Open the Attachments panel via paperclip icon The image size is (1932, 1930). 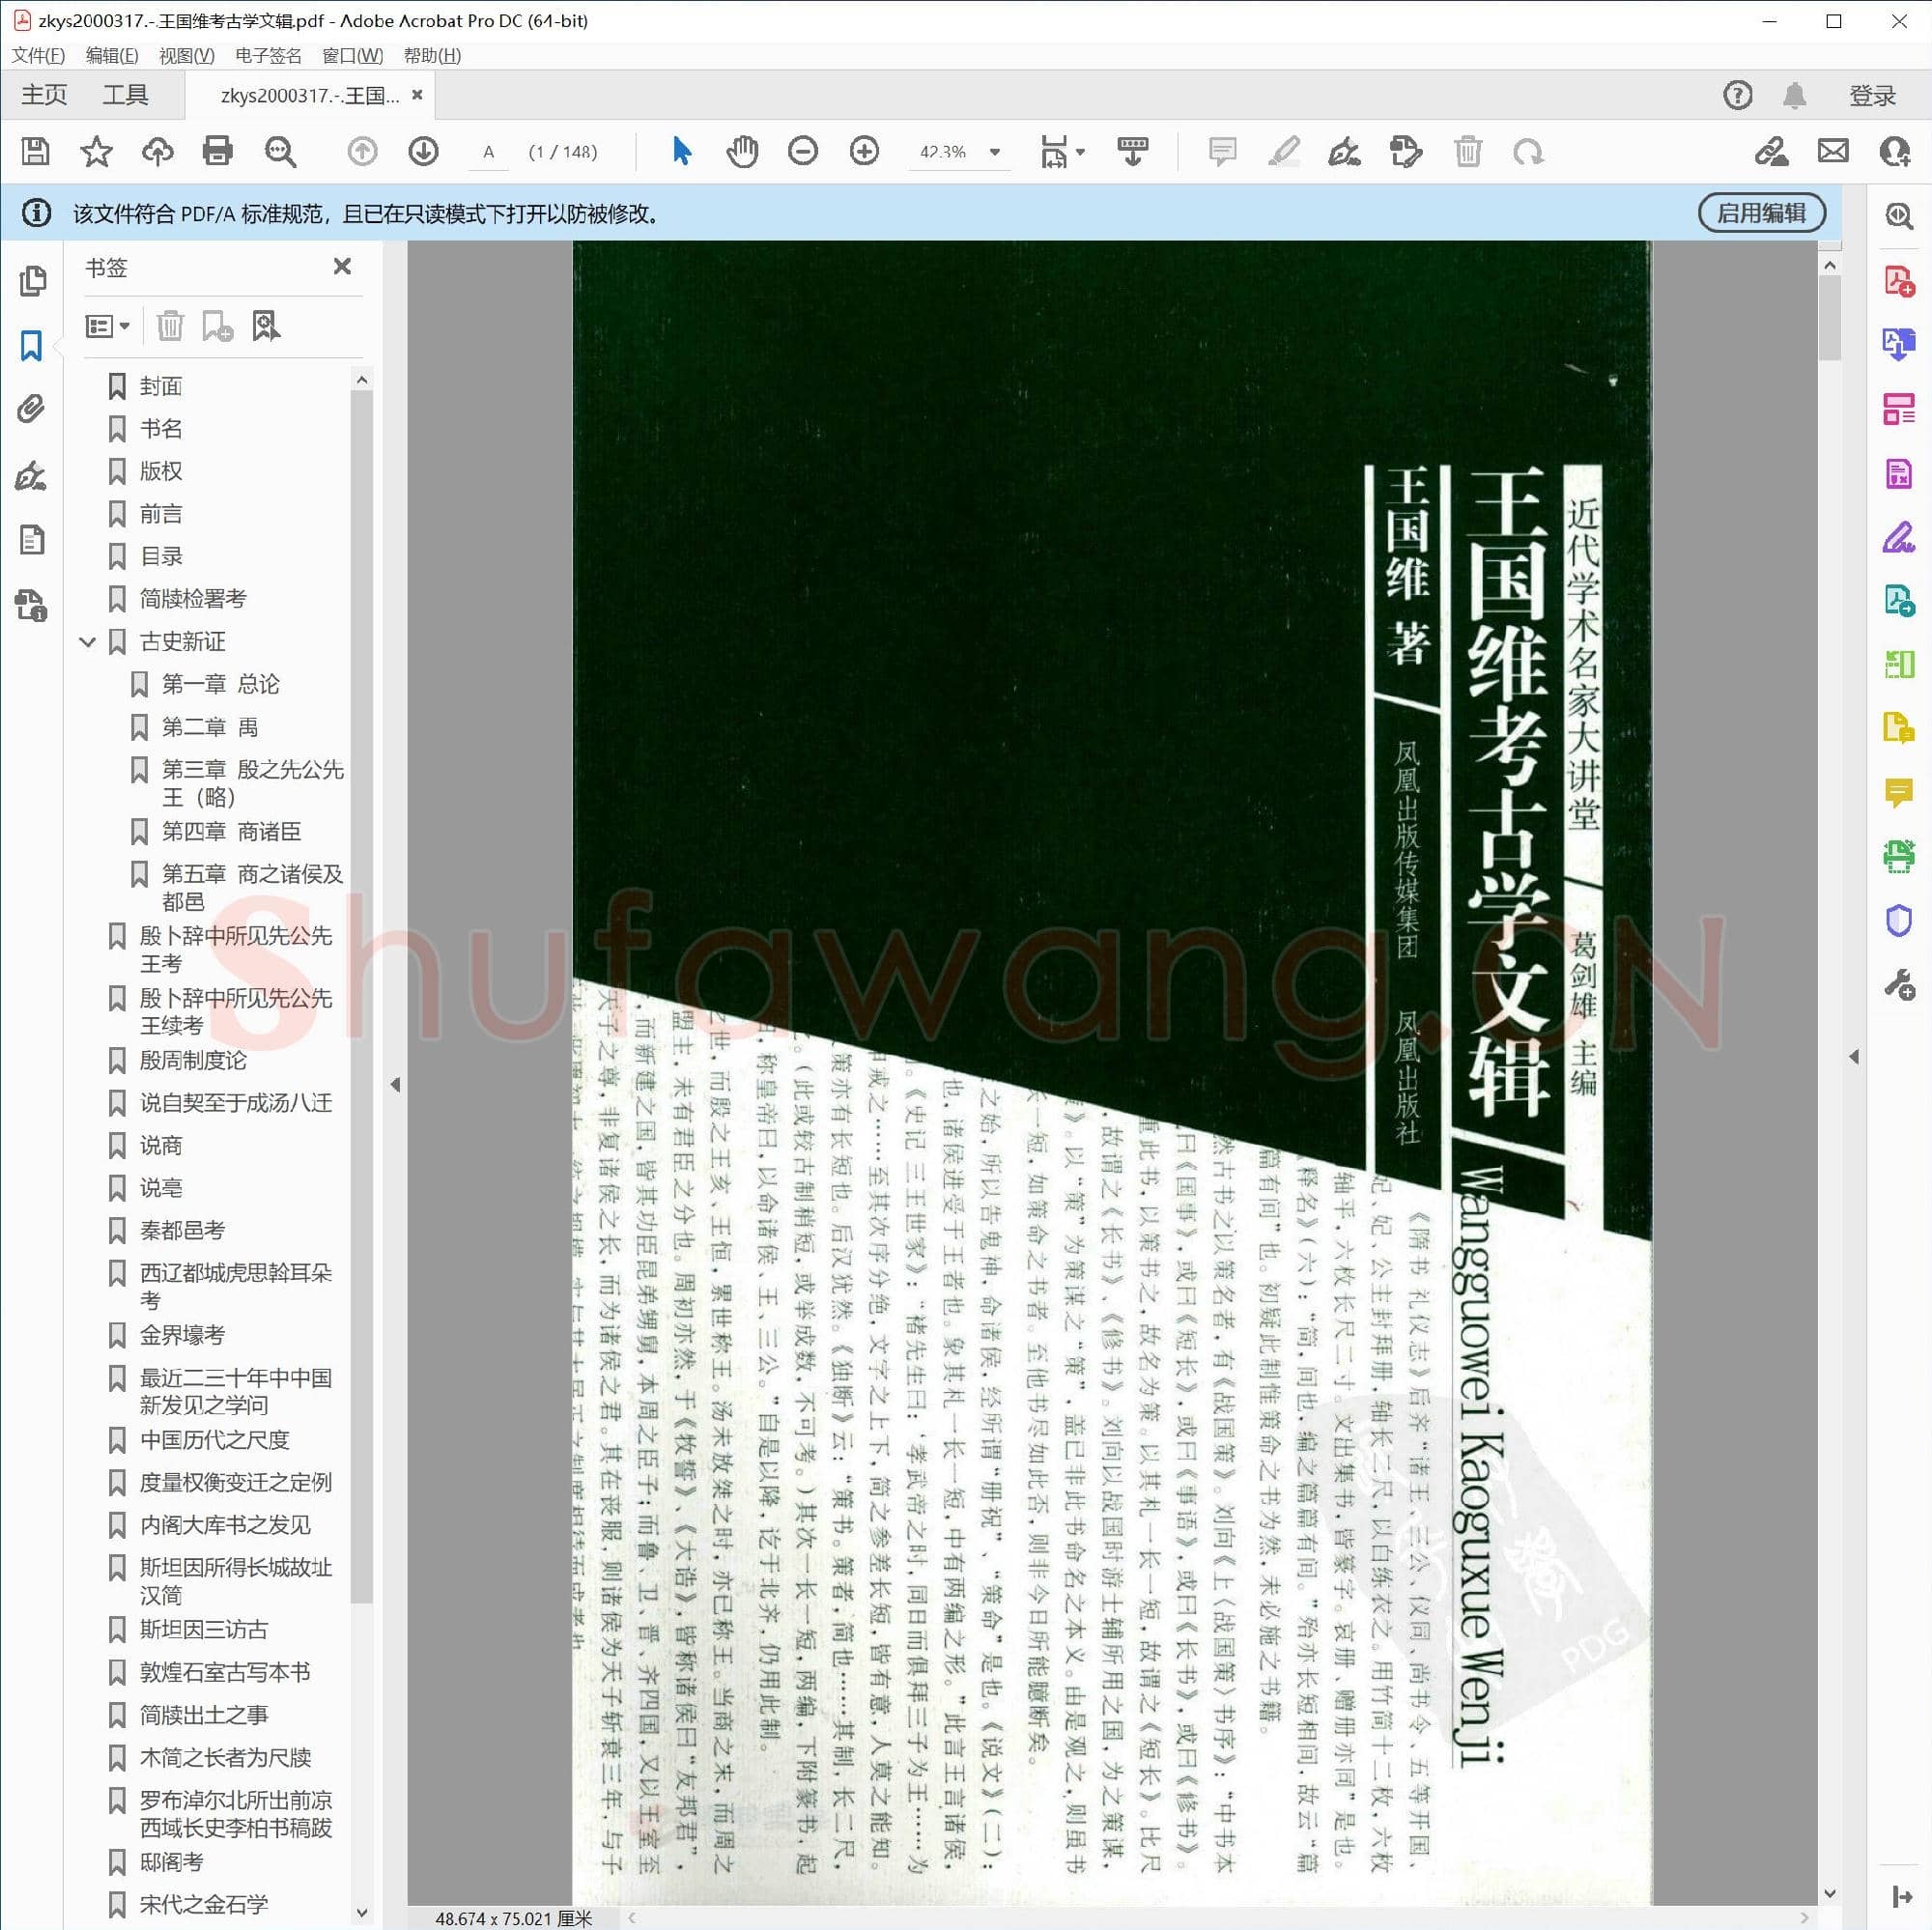pos(33,409)
